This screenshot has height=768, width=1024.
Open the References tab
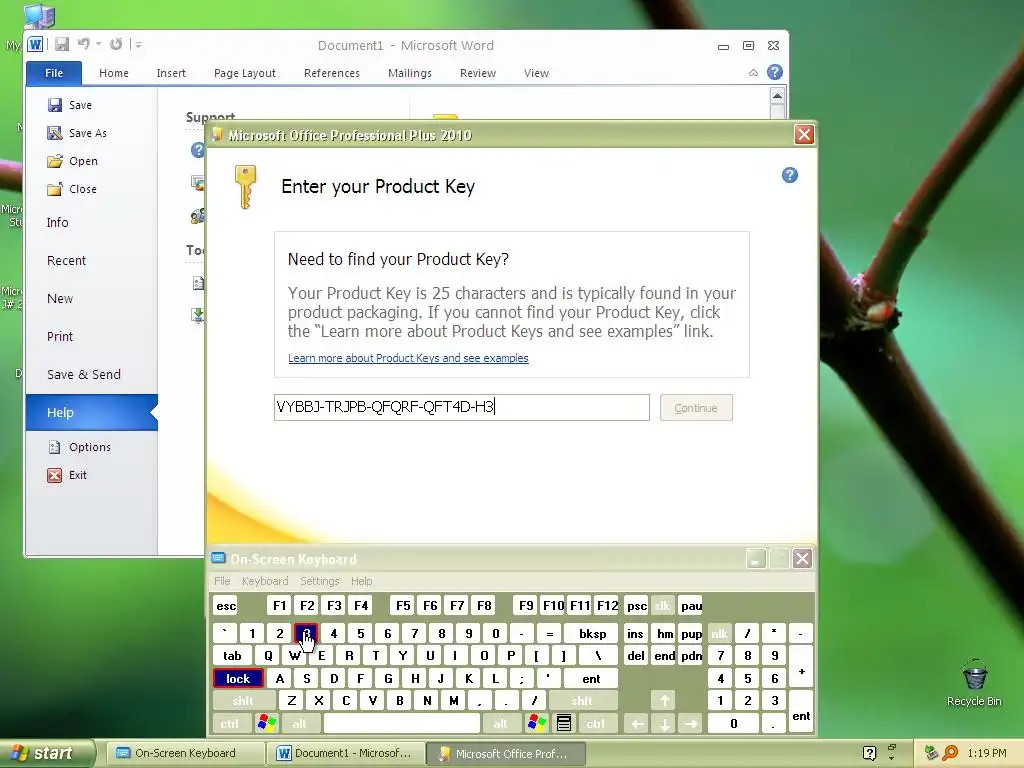332,73
